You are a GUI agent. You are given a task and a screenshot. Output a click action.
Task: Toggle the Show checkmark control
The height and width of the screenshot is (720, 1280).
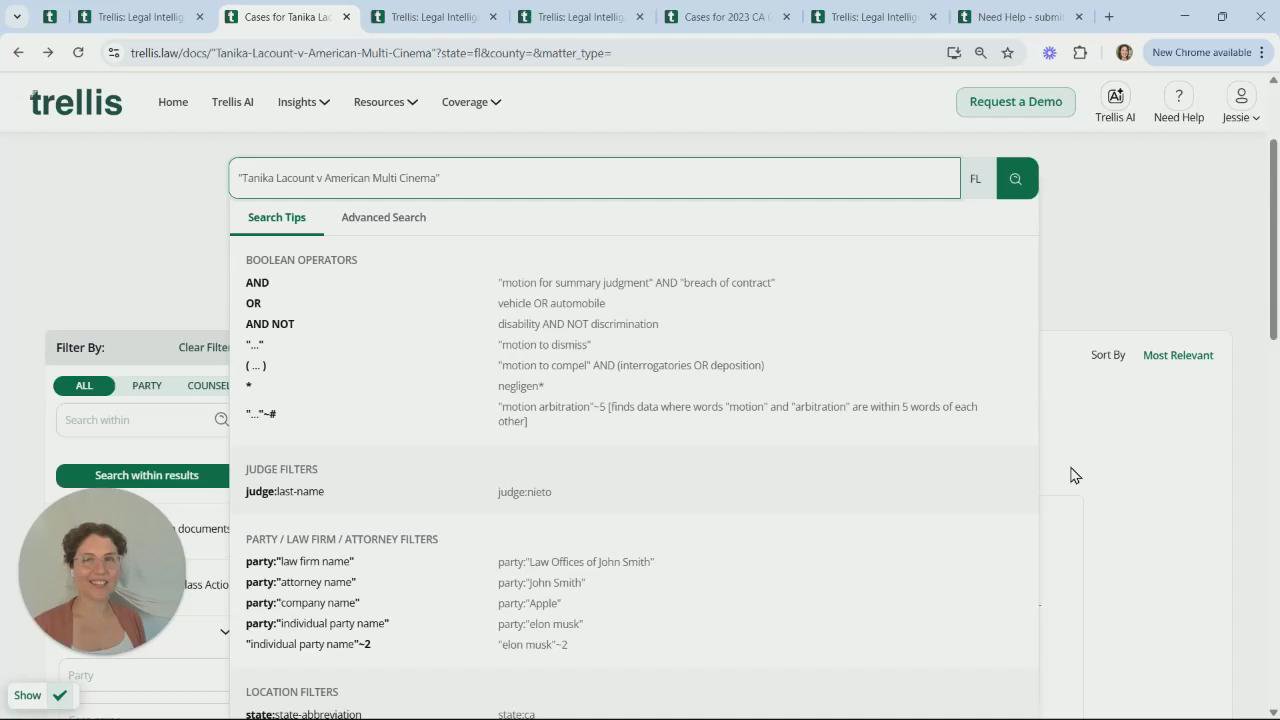(60, 696)
